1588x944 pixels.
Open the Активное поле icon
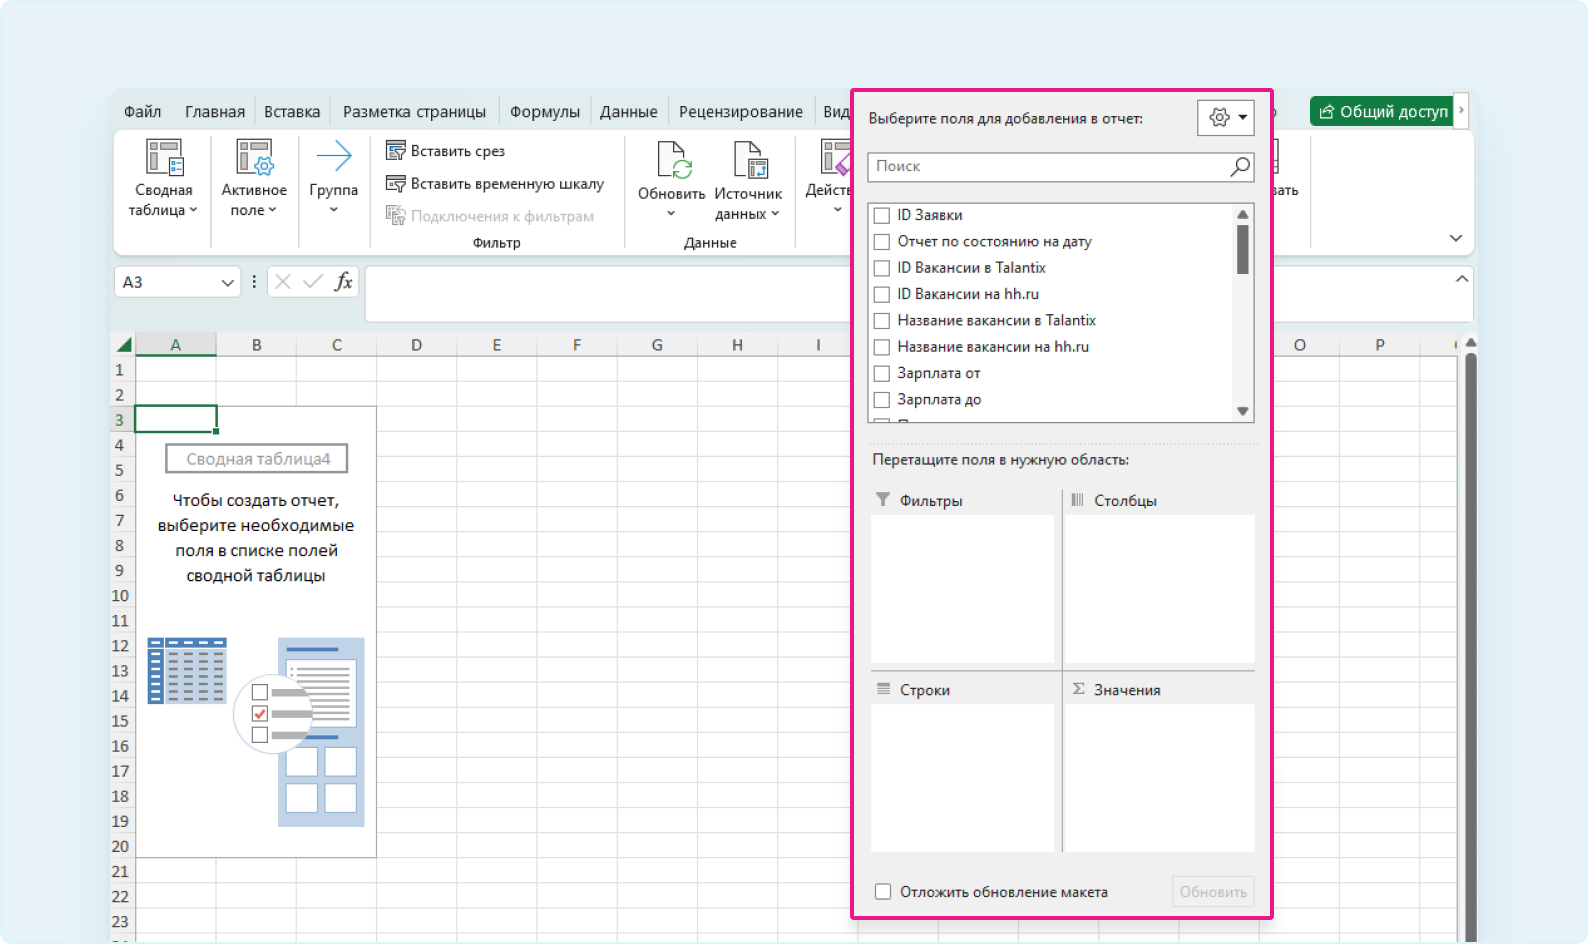coord(254,158)
